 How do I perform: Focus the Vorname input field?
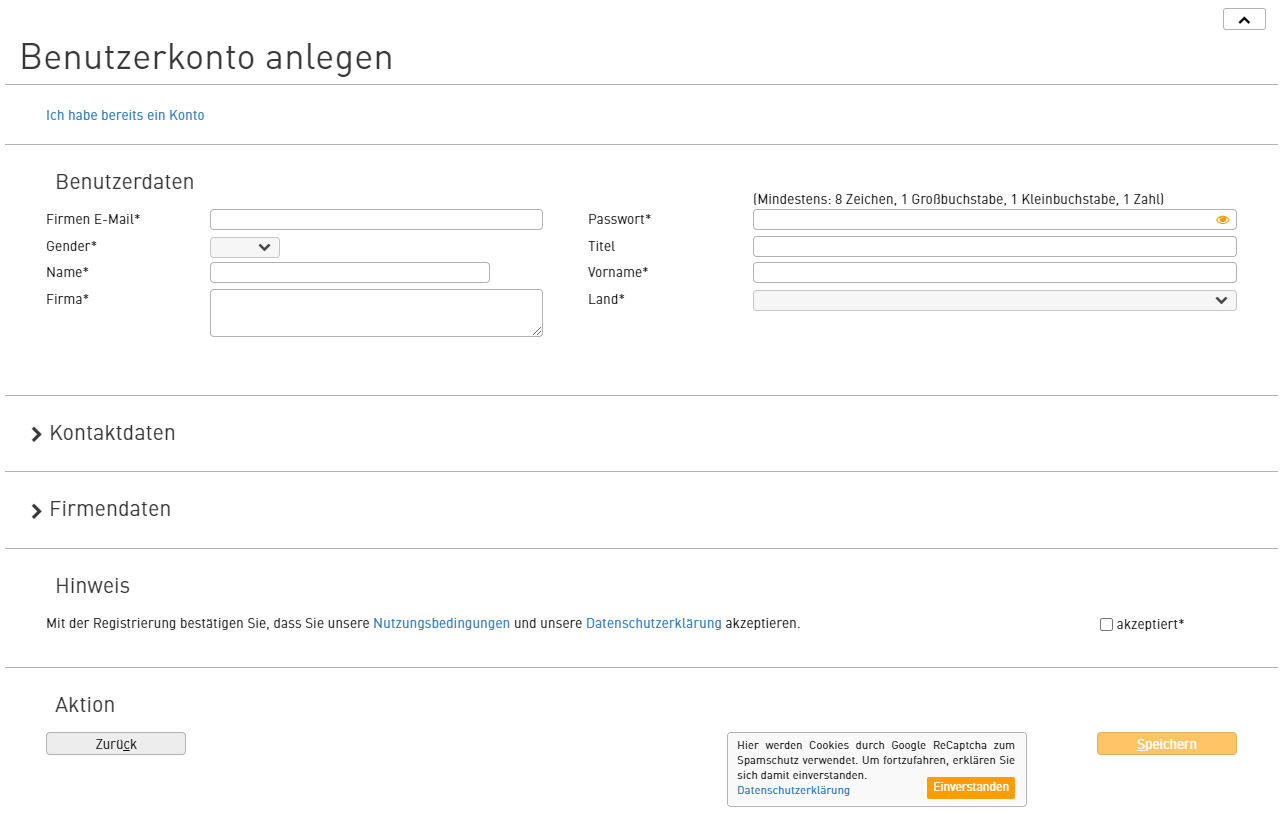tap(994, 273)
